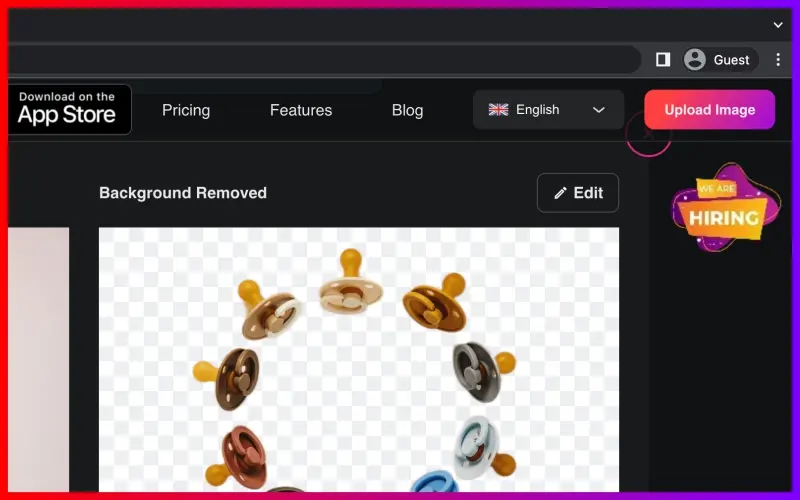Viewport: 800px width, 500px height.
Task: Click the original image preview strip
Action: [38, 360]
